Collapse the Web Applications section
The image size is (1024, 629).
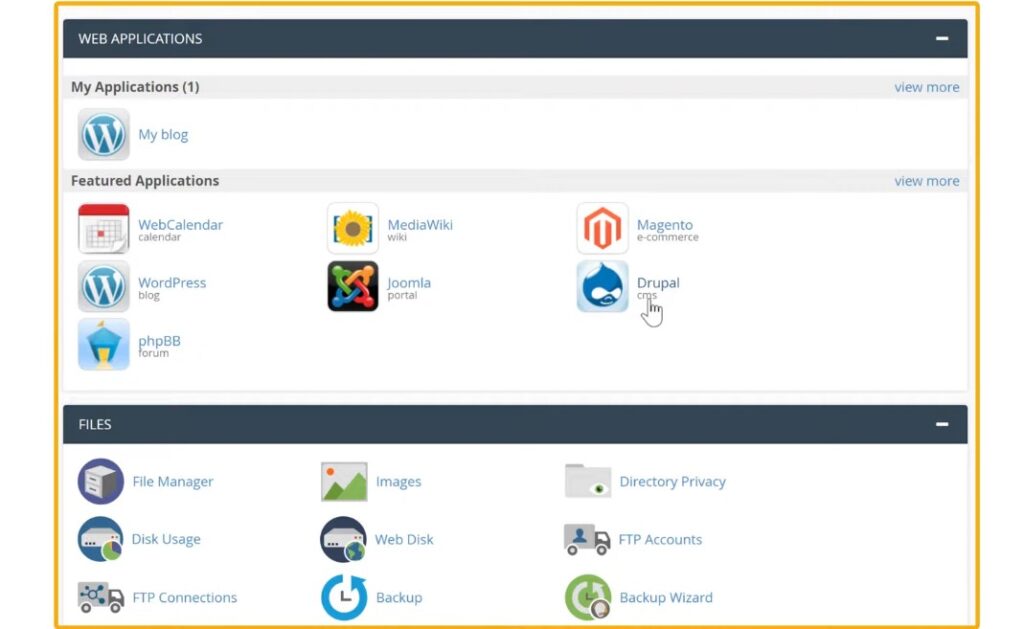point(941,38)
